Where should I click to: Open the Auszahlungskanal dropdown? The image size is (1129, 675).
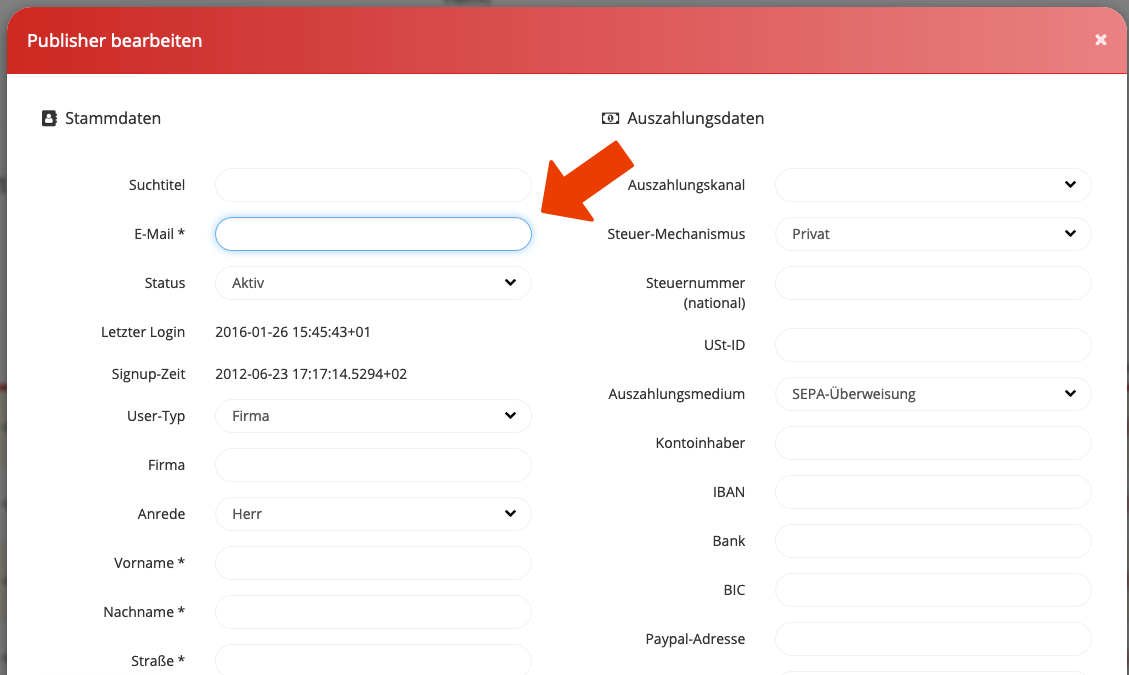tap(932, 185)
